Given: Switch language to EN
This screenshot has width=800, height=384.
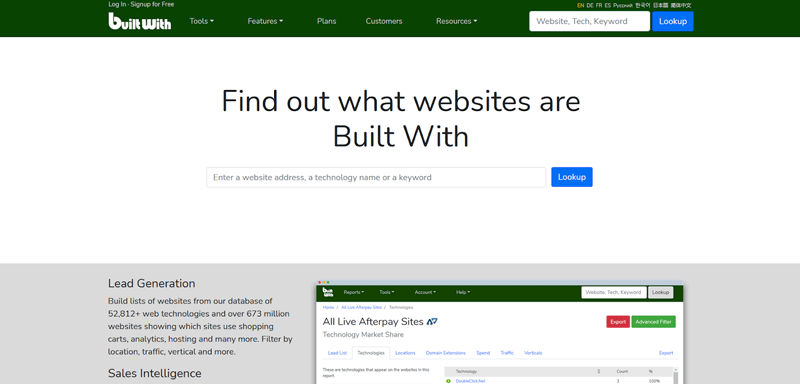Looking at the screenshot, I should pos(581,5).
